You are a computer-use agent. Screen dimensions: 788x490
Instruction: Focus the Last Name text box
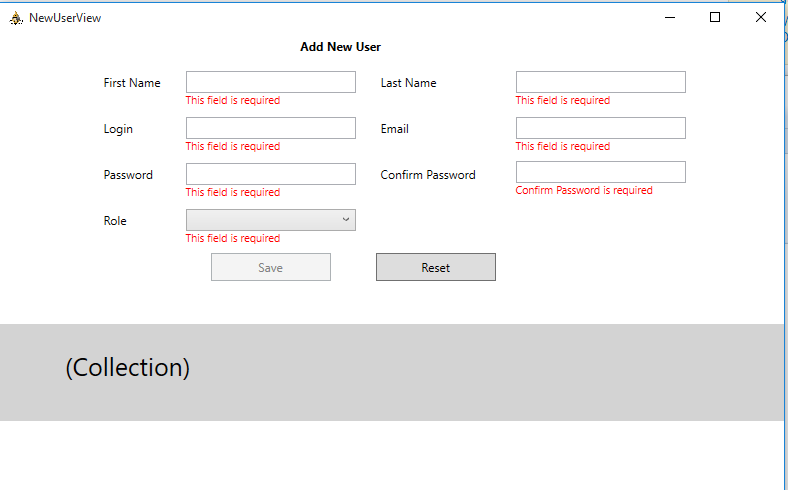tap(601, 82)
